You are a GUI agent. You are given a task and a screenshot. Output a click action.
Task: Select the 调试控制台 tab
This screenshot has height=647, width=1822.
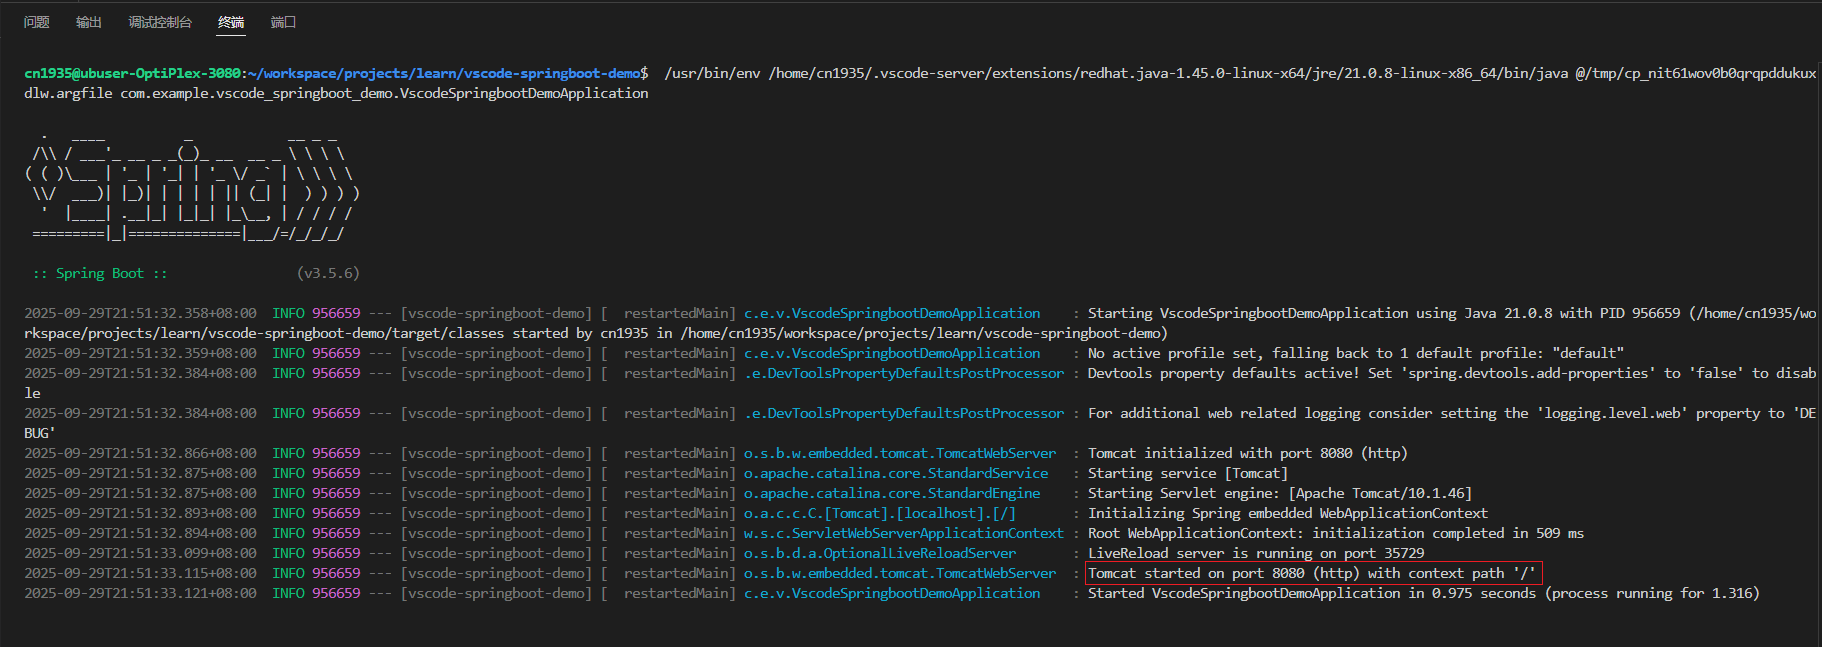tap(160, 22)
